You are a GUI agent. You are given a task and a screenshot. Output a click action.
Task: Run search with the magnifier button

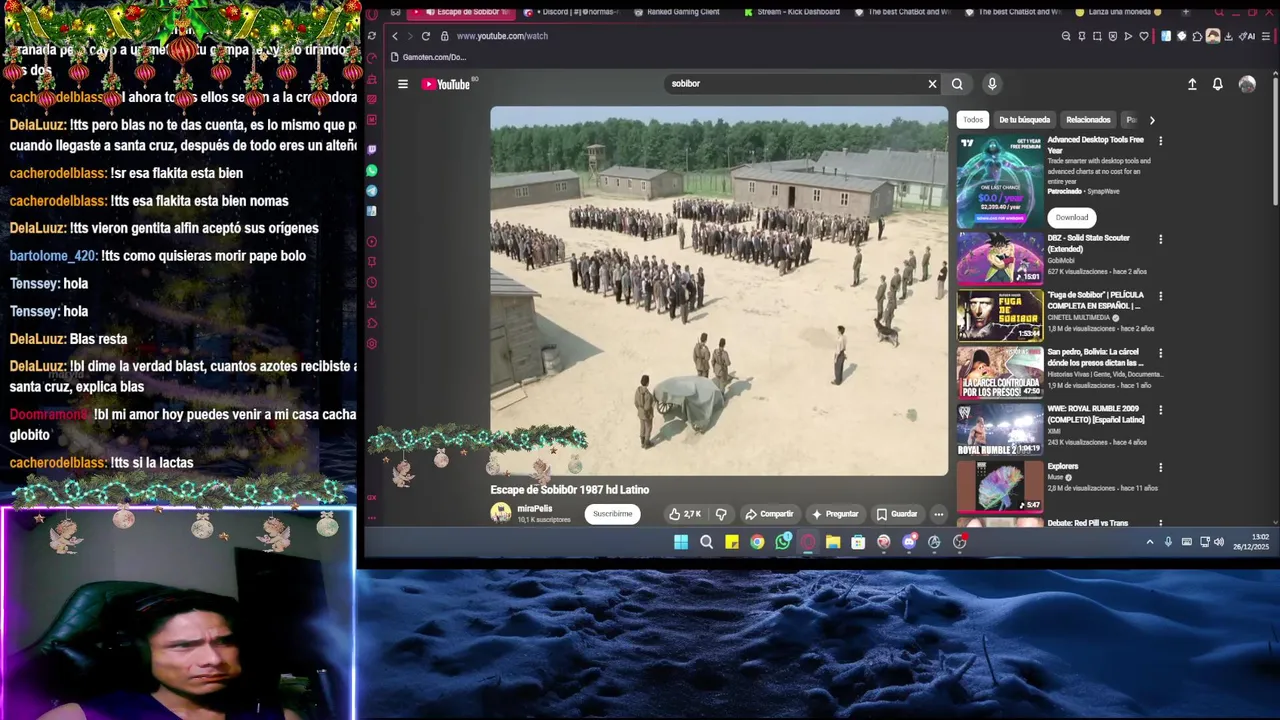pyautogui.click(x=957, y=84)
